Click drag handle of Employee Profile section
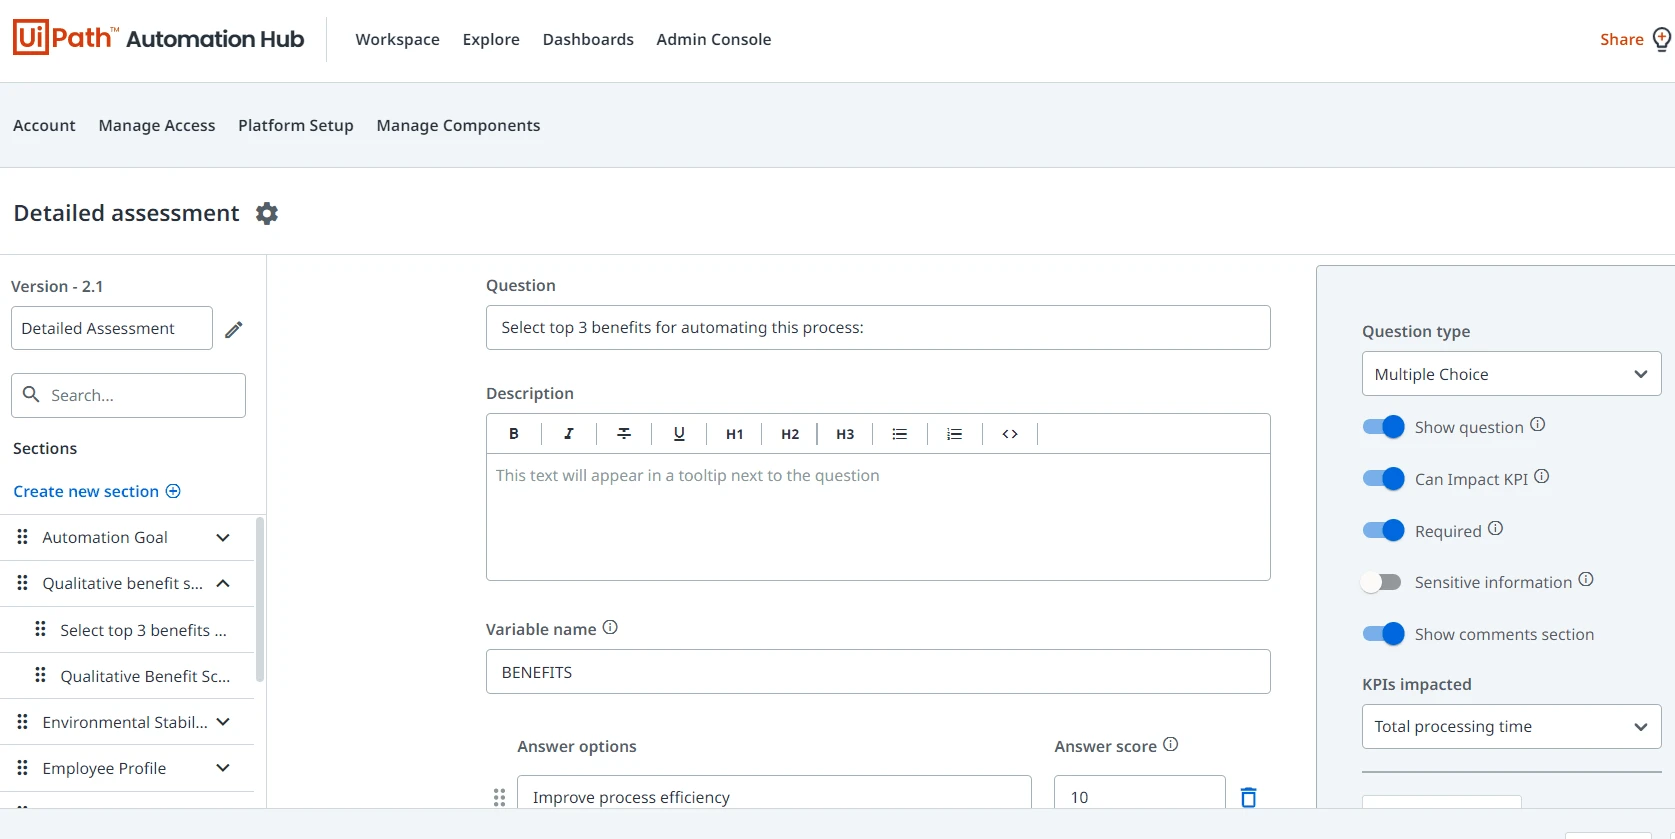 (23, 768)
